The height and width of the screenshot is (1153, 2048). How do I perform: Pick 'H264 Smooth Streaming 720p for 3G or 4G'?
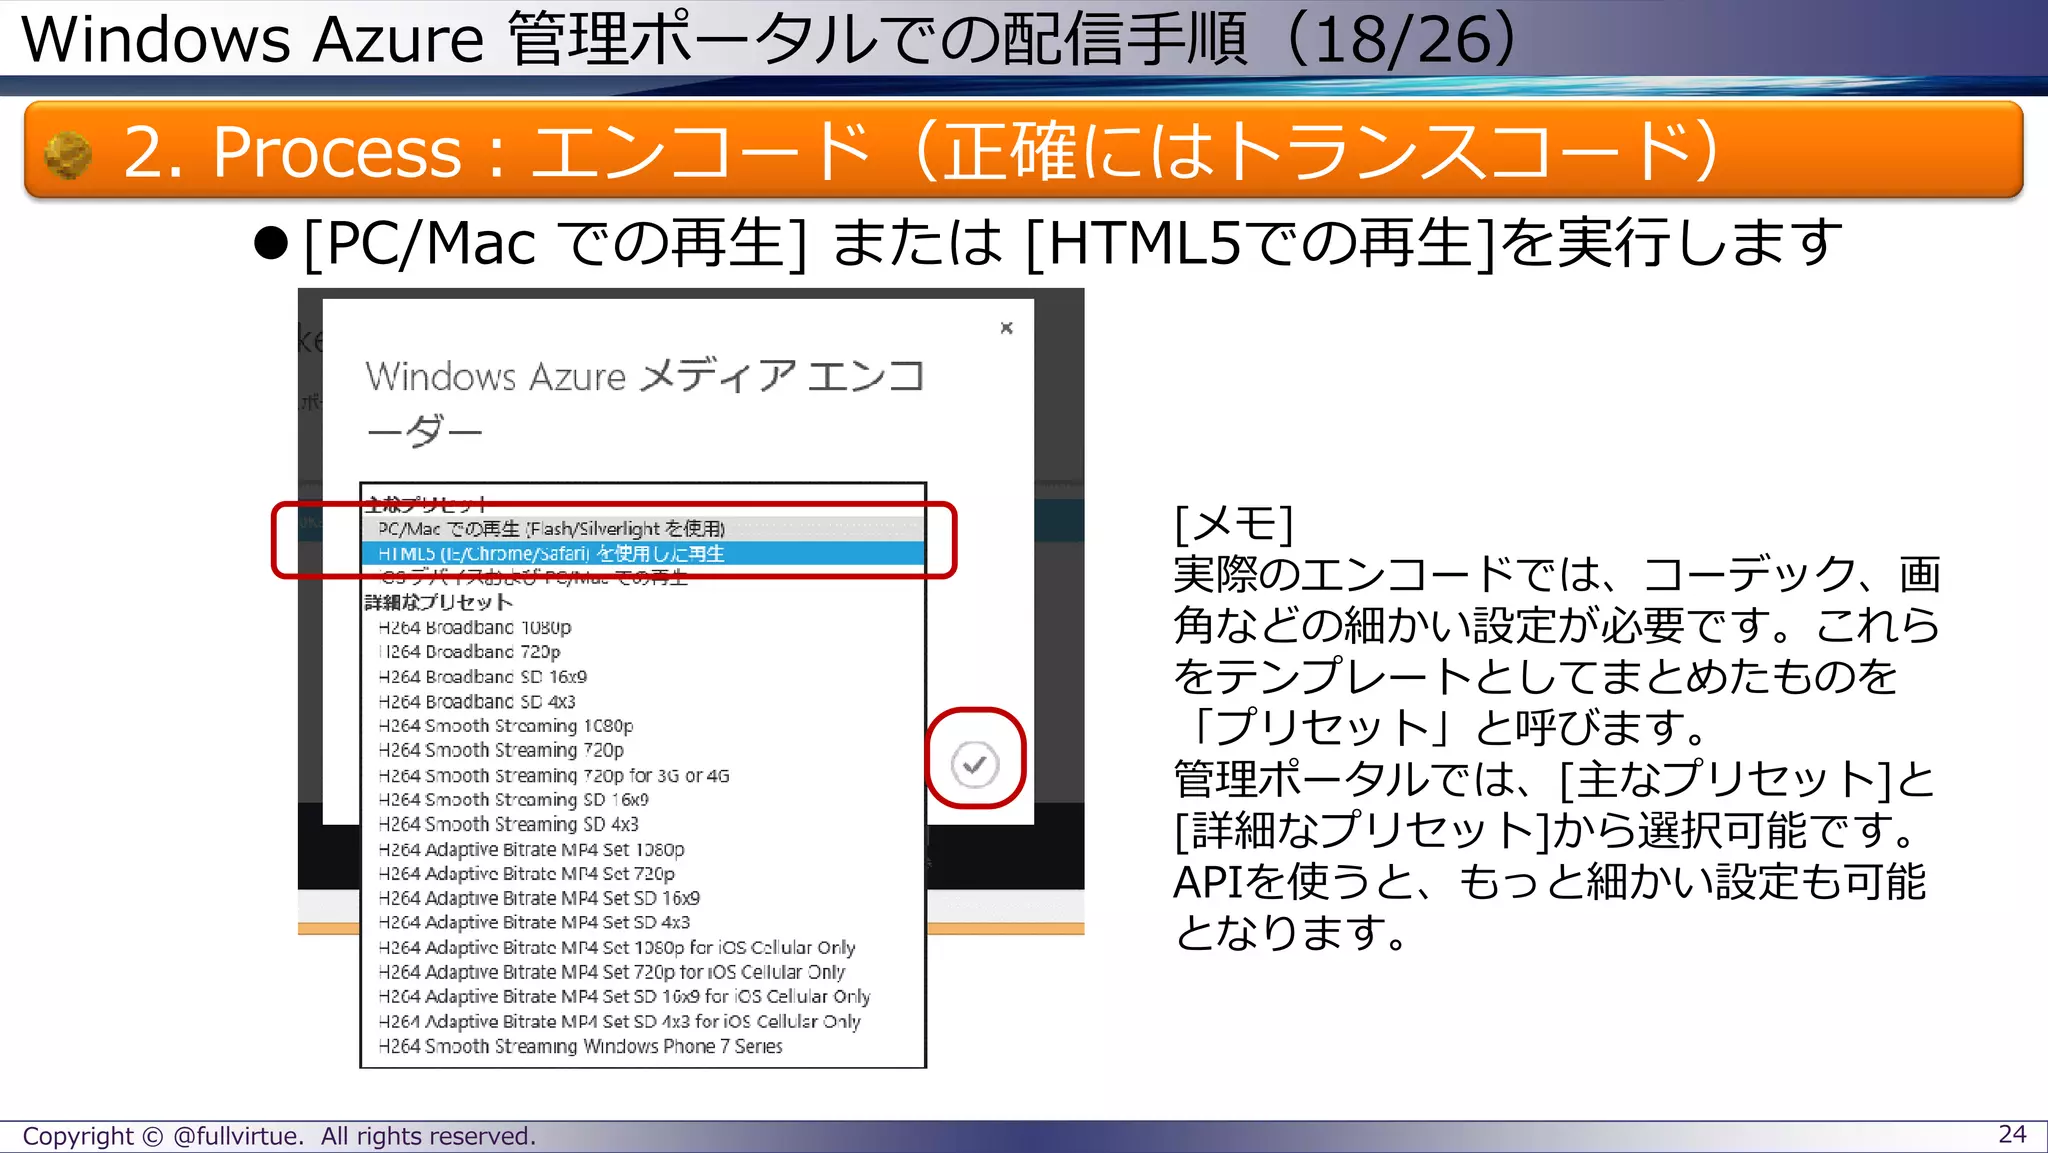coord(643,775)
